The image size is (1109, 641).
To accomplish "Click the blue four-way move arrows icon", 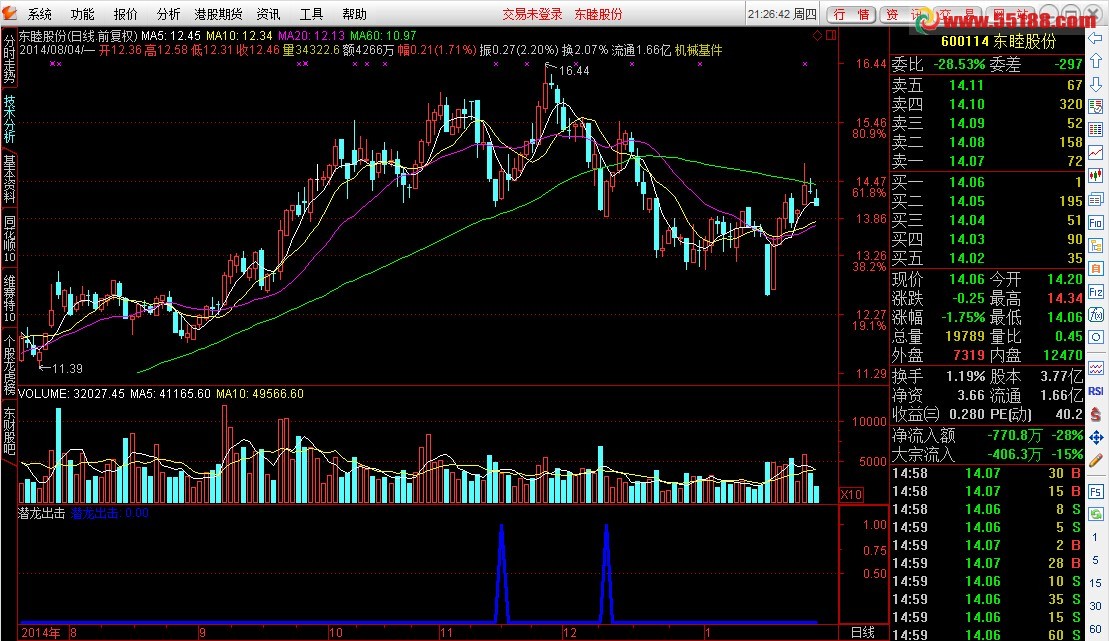I will [x=1096, y=437].
